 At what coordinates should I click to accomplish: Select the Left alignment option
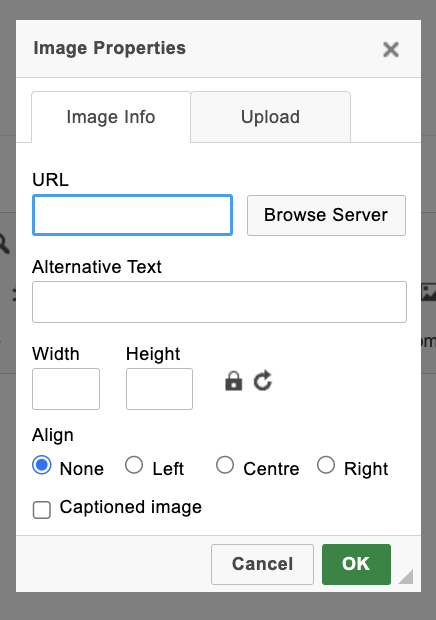[x=134, y=465]
